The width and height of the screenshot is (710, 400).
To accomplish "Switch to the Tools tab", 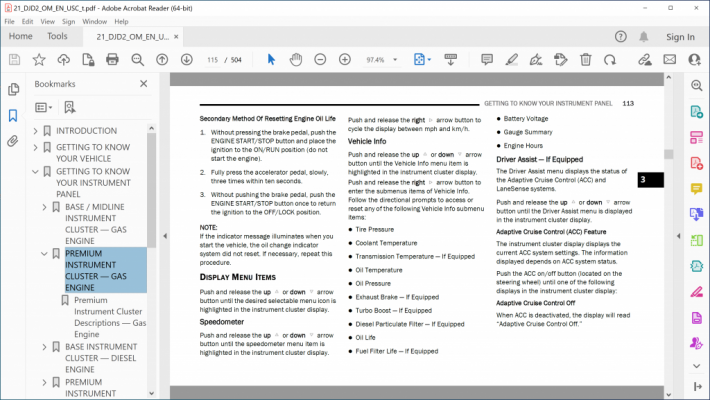I will click(57, 36).
